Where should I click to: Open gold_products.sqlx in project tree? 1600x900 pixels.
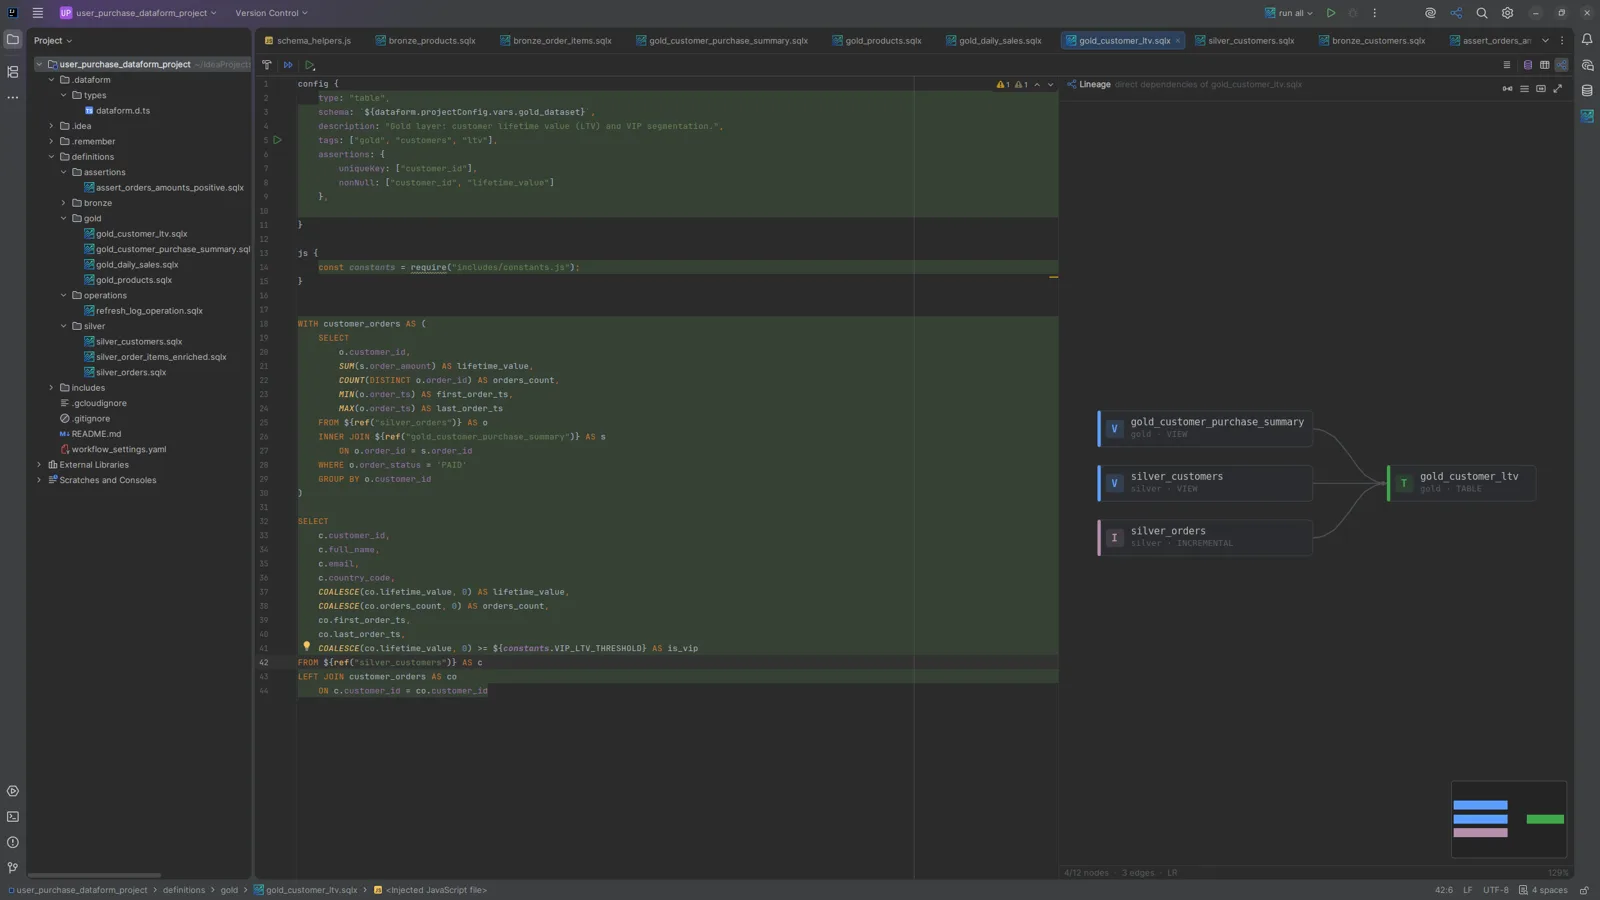coord(134,280)
